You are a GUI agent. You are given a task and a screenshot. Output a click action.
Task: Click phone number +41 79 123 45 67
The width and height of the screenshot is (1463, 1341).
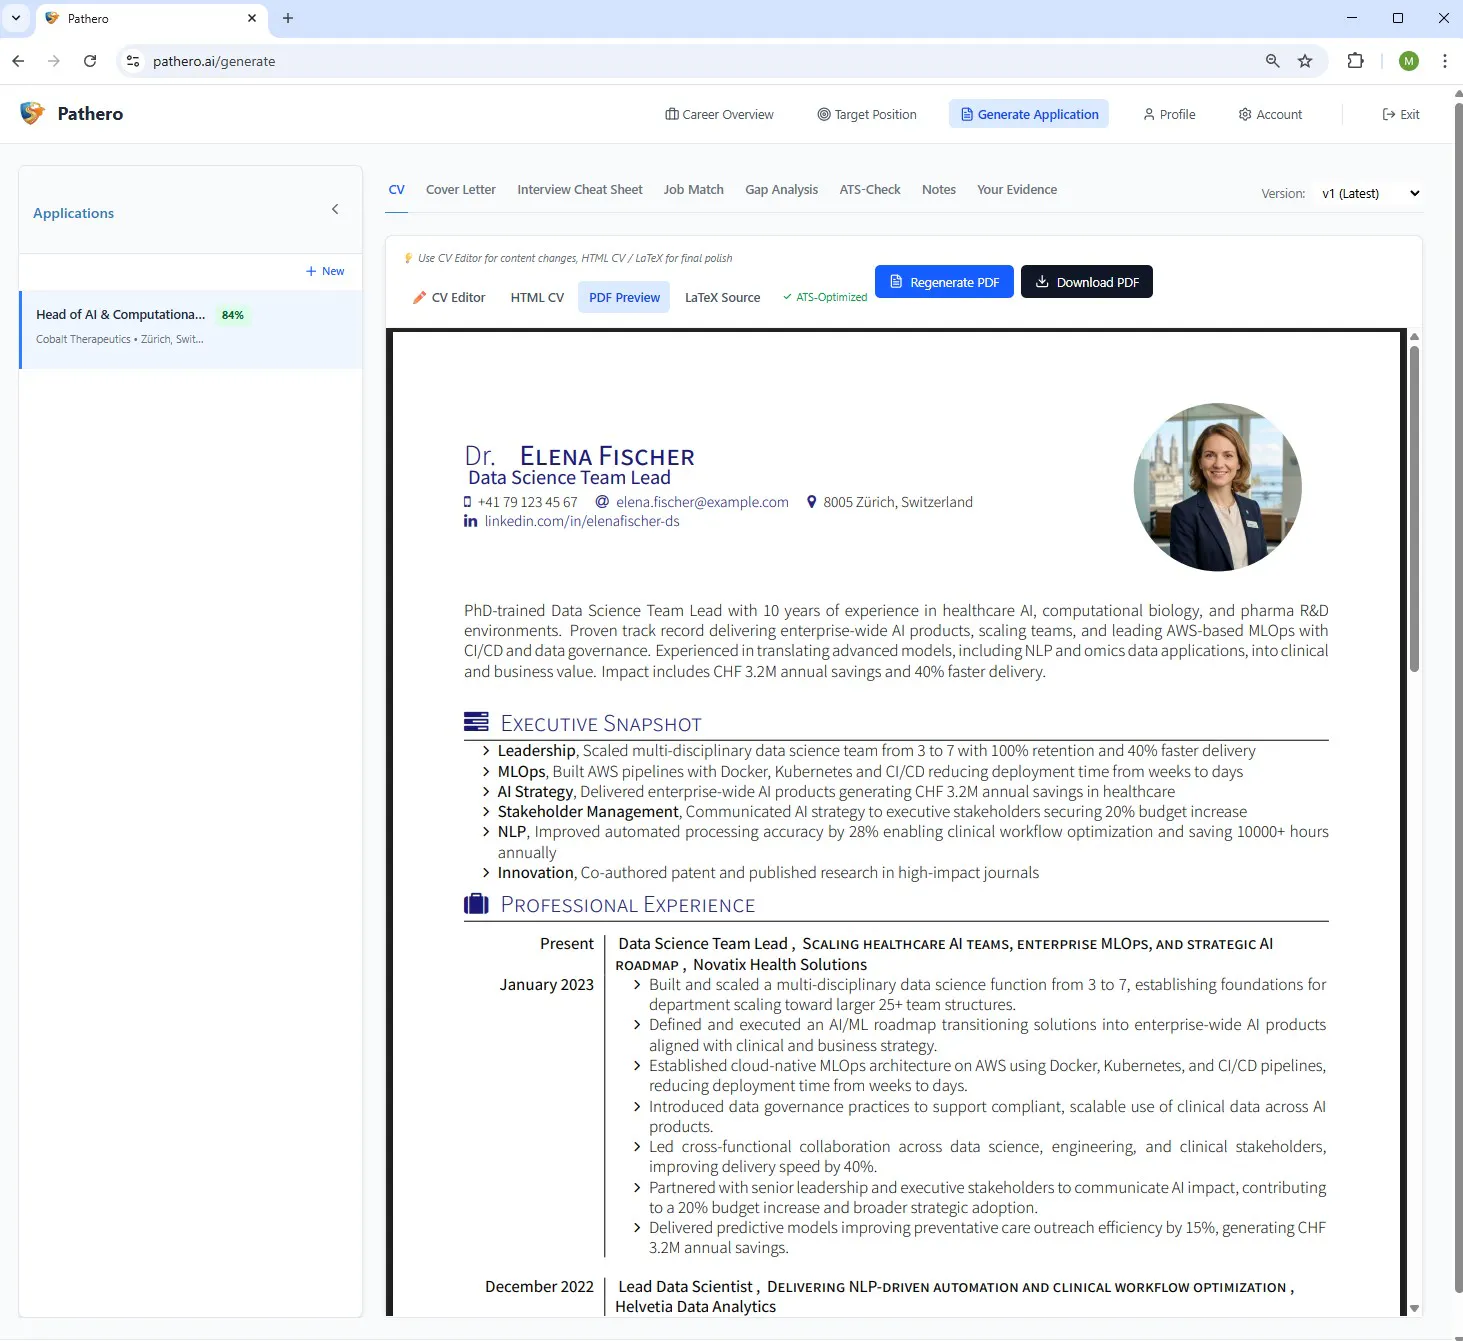click(527, 502)
